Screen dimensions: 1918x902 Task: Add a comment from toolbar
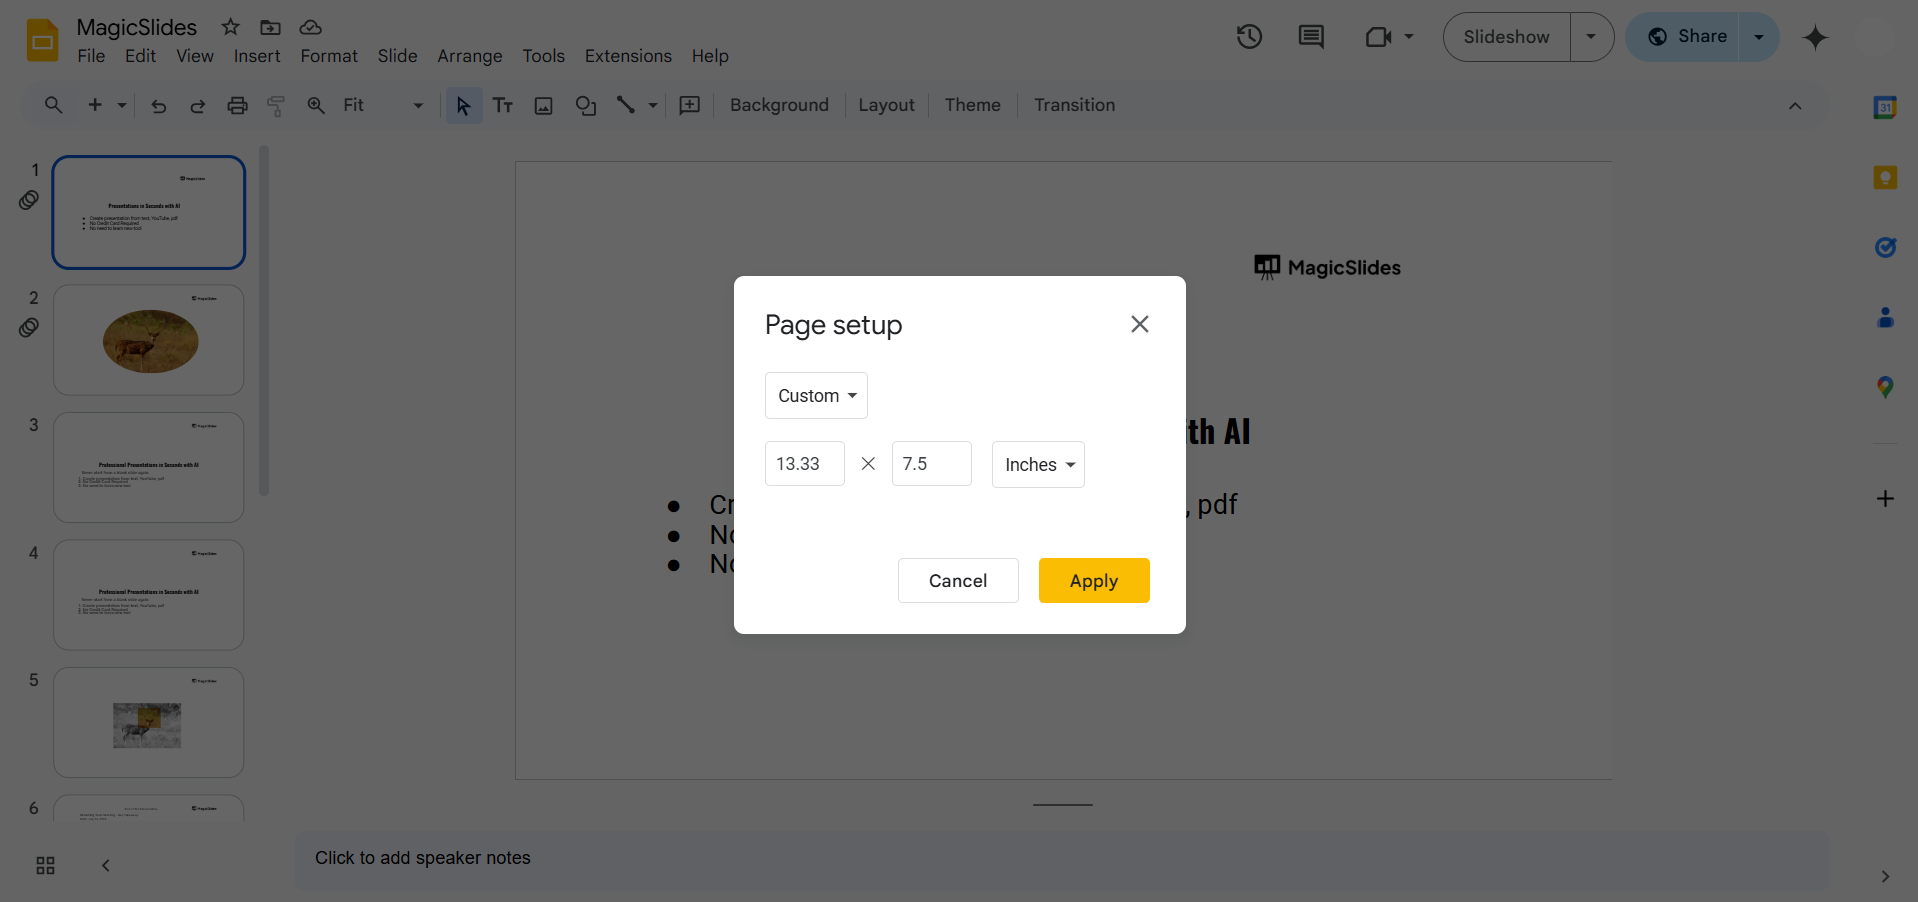click(690, 105)
